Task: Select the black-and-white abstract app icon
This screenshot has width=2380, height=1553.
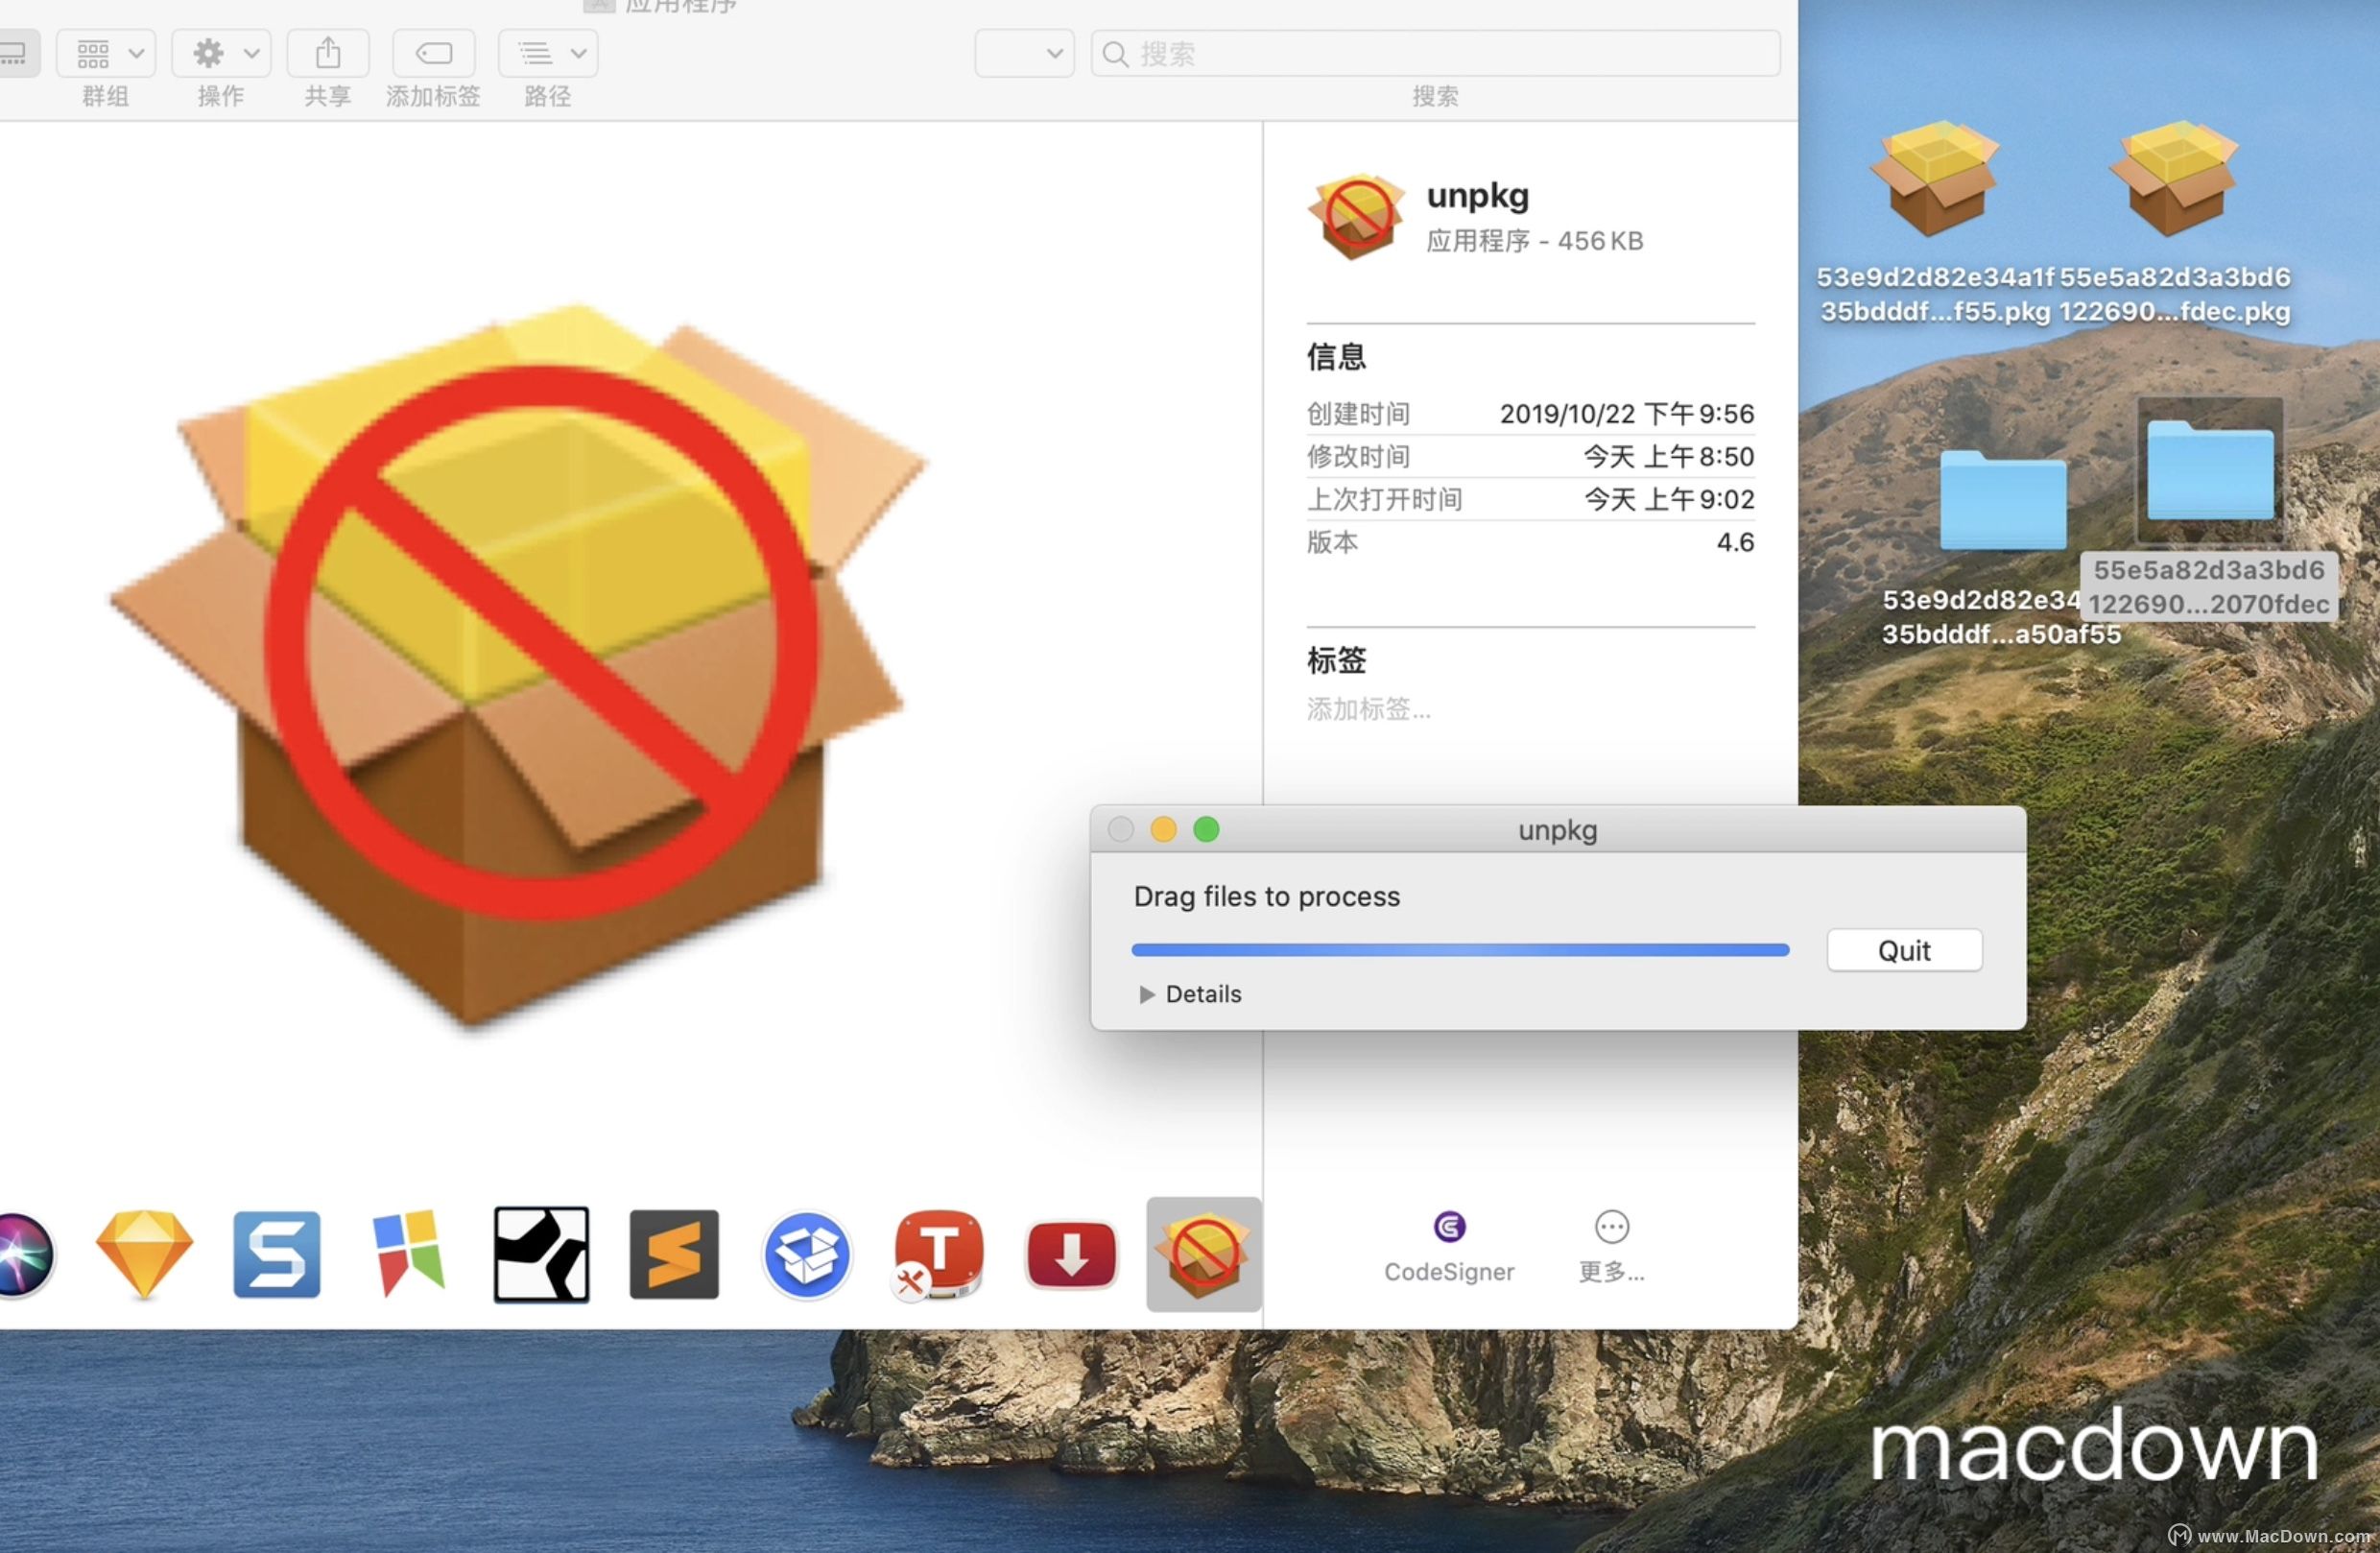Action: (x=541, y=1254)
